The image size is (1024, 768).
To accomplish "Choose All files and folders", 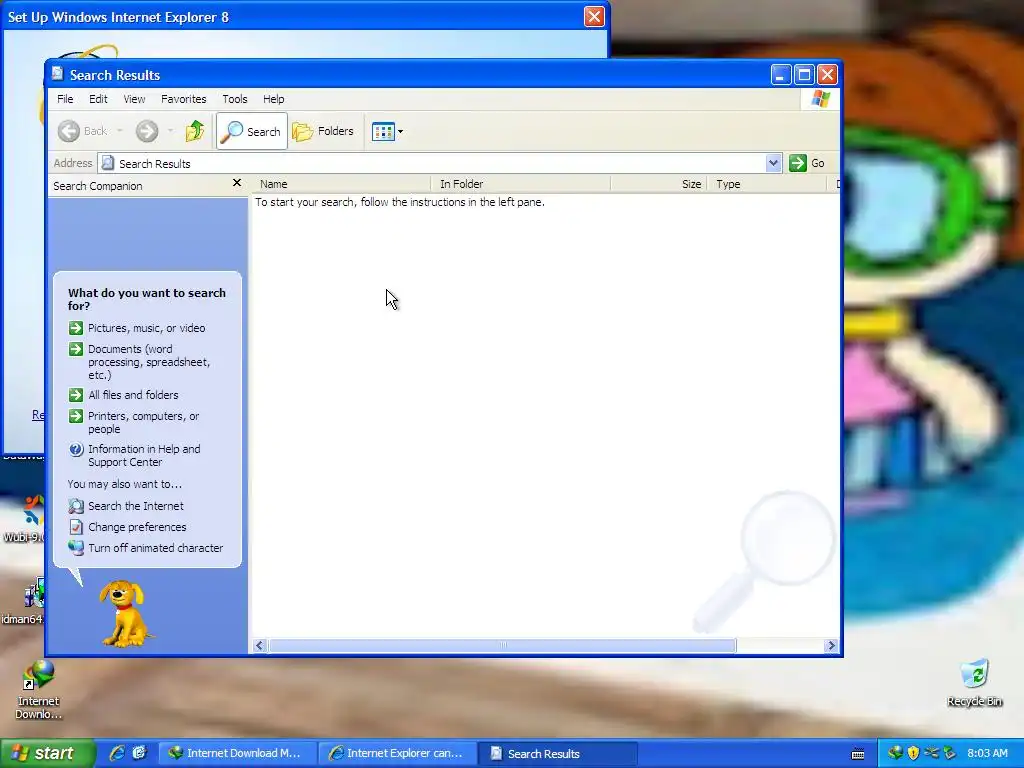I will (133, 395).
